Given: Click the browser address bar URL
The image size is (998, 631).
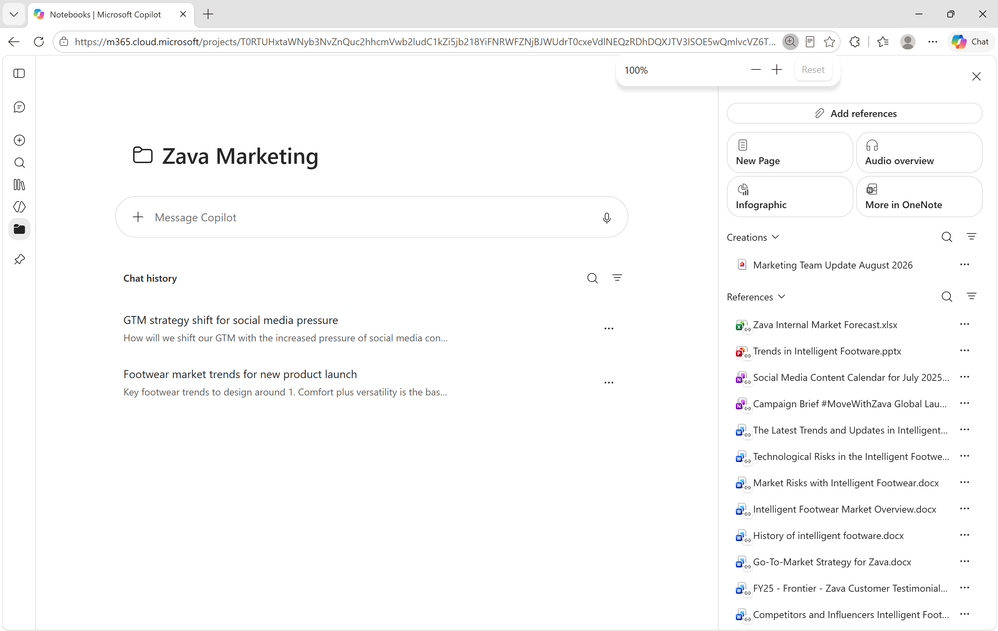Looking at the screenshot, I should [x=425, y=42].
